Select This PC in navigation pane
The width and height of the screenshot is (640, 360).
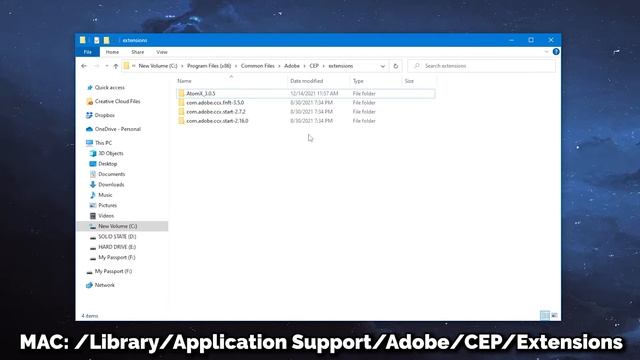(103, 143)
